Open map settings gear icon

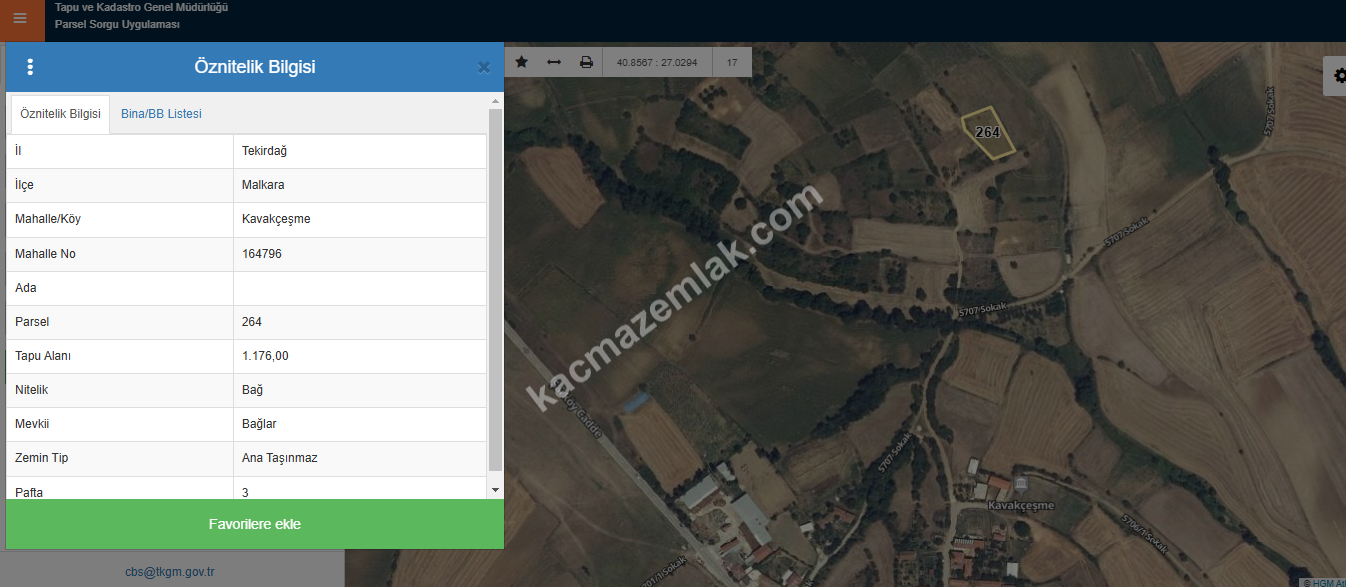[x=1338, y=76]
